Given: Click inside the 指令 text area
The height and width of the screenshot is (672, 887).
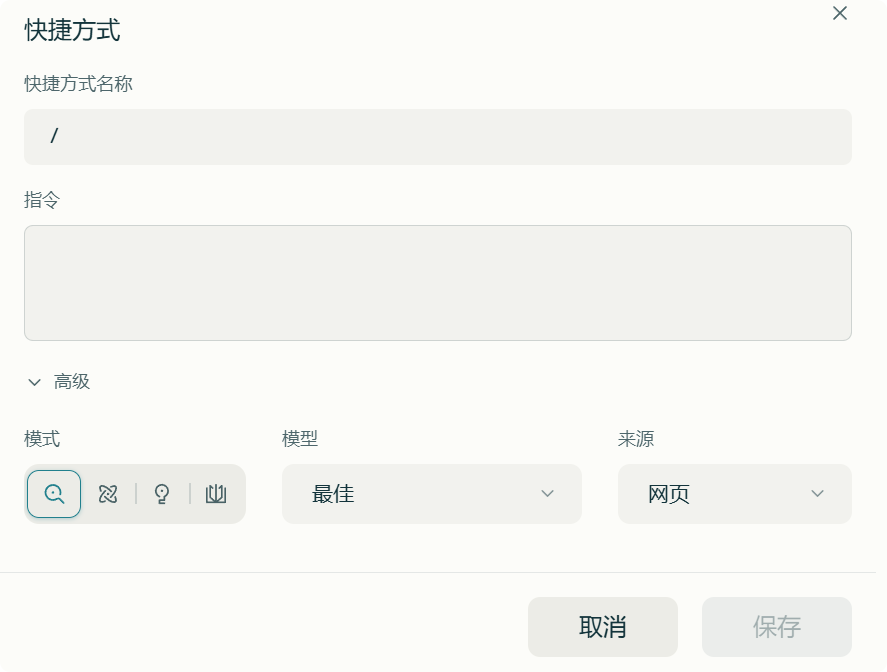Looking at the screenshot, I should tap(437, 283).
